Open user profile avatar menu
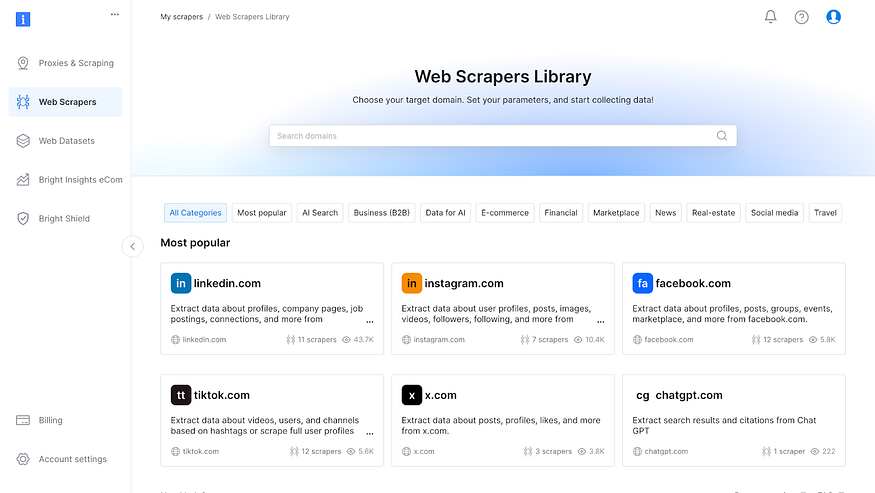Screen dimensions: 875x493 click(833, 17)
